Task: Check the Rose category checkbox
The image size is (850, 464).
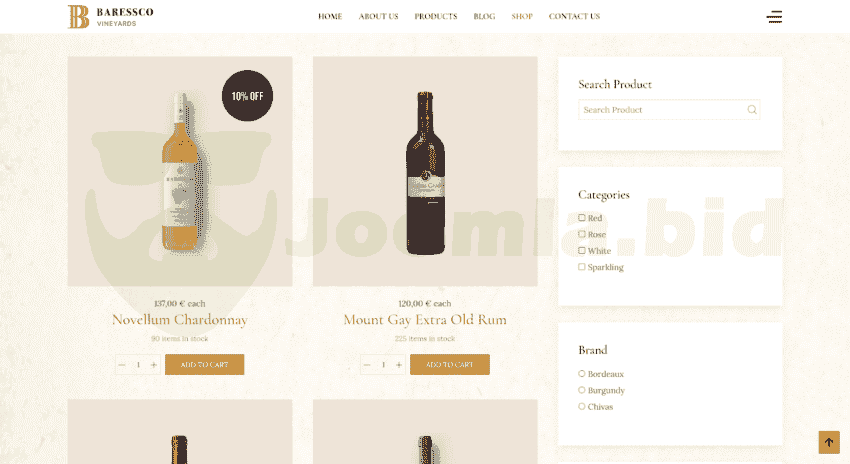Action: click(x=582, y=234)
